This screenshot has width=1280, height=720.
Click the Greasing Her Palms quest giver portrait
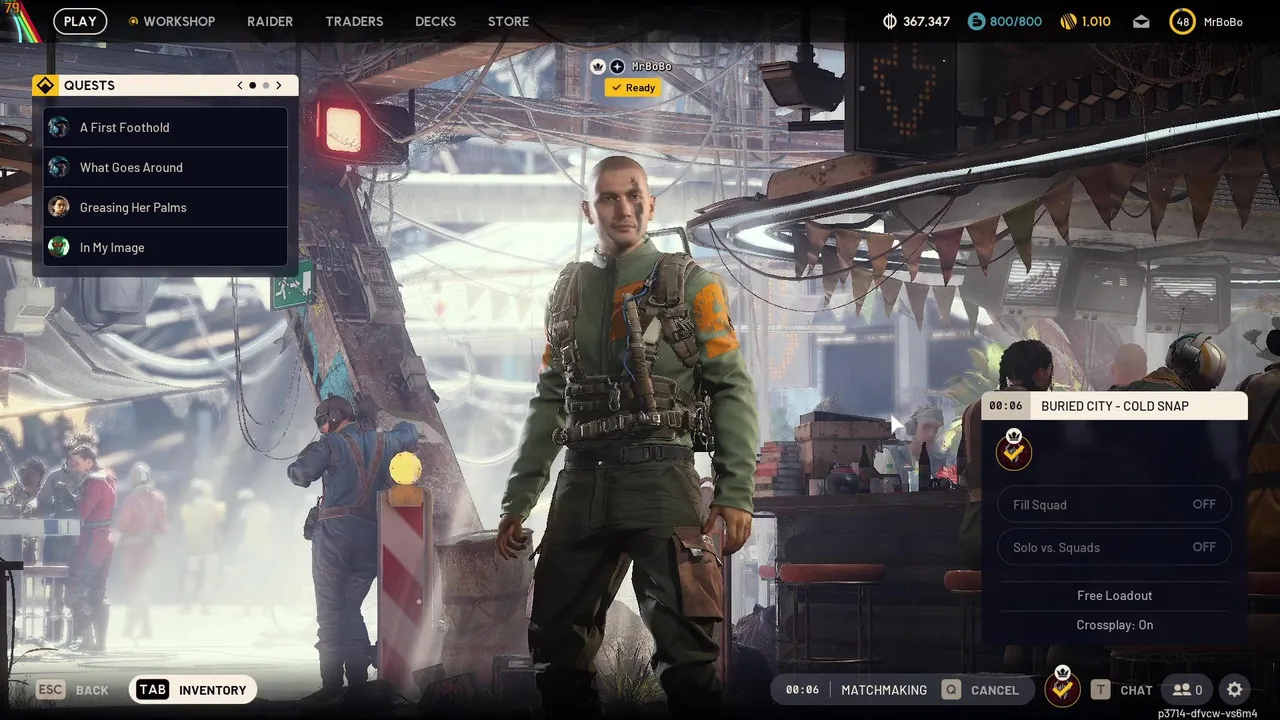coord(59,207)
